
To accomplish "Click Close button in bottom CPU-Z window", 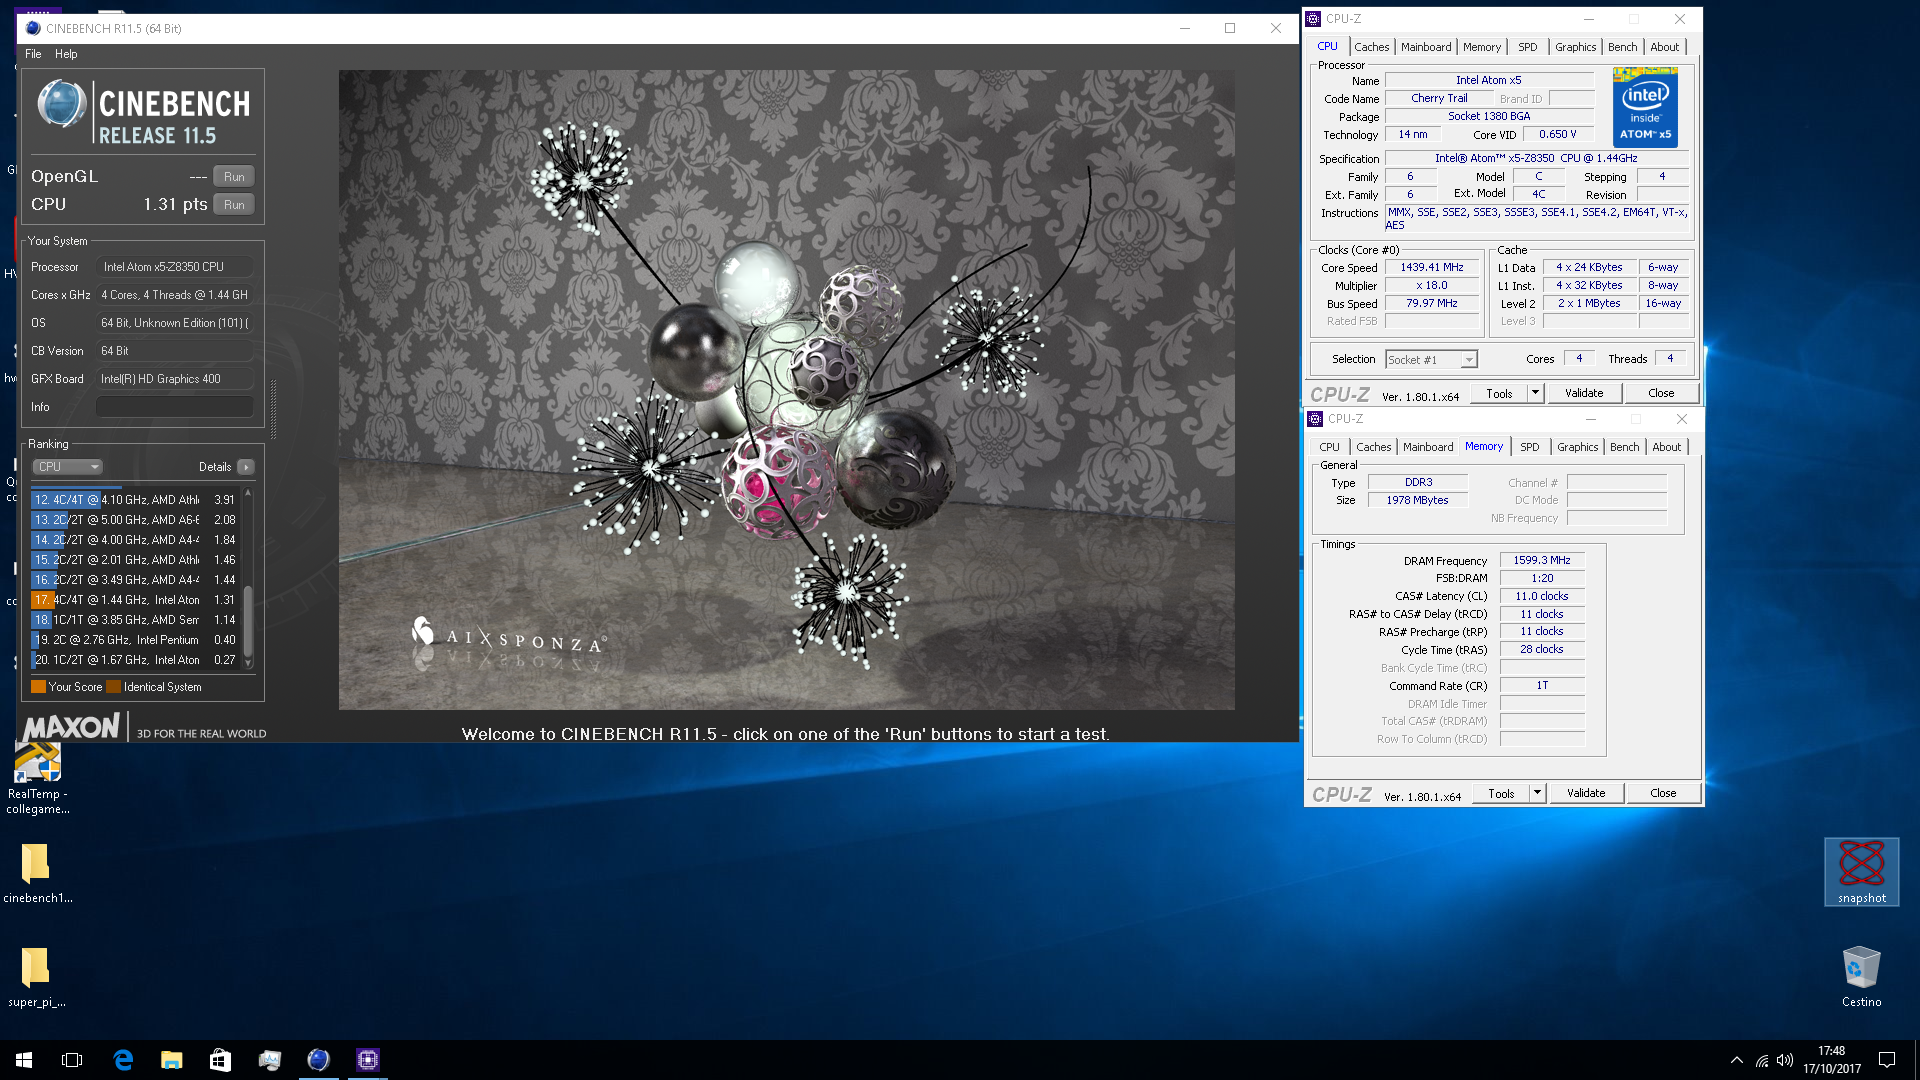I will point(1663,794).
